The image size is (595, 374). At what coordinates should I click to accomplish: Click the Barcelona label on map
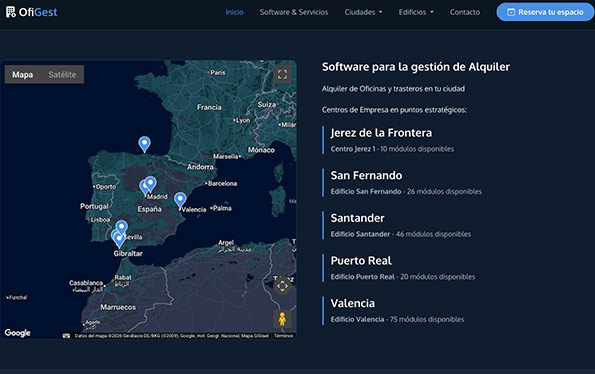[222, 184]
